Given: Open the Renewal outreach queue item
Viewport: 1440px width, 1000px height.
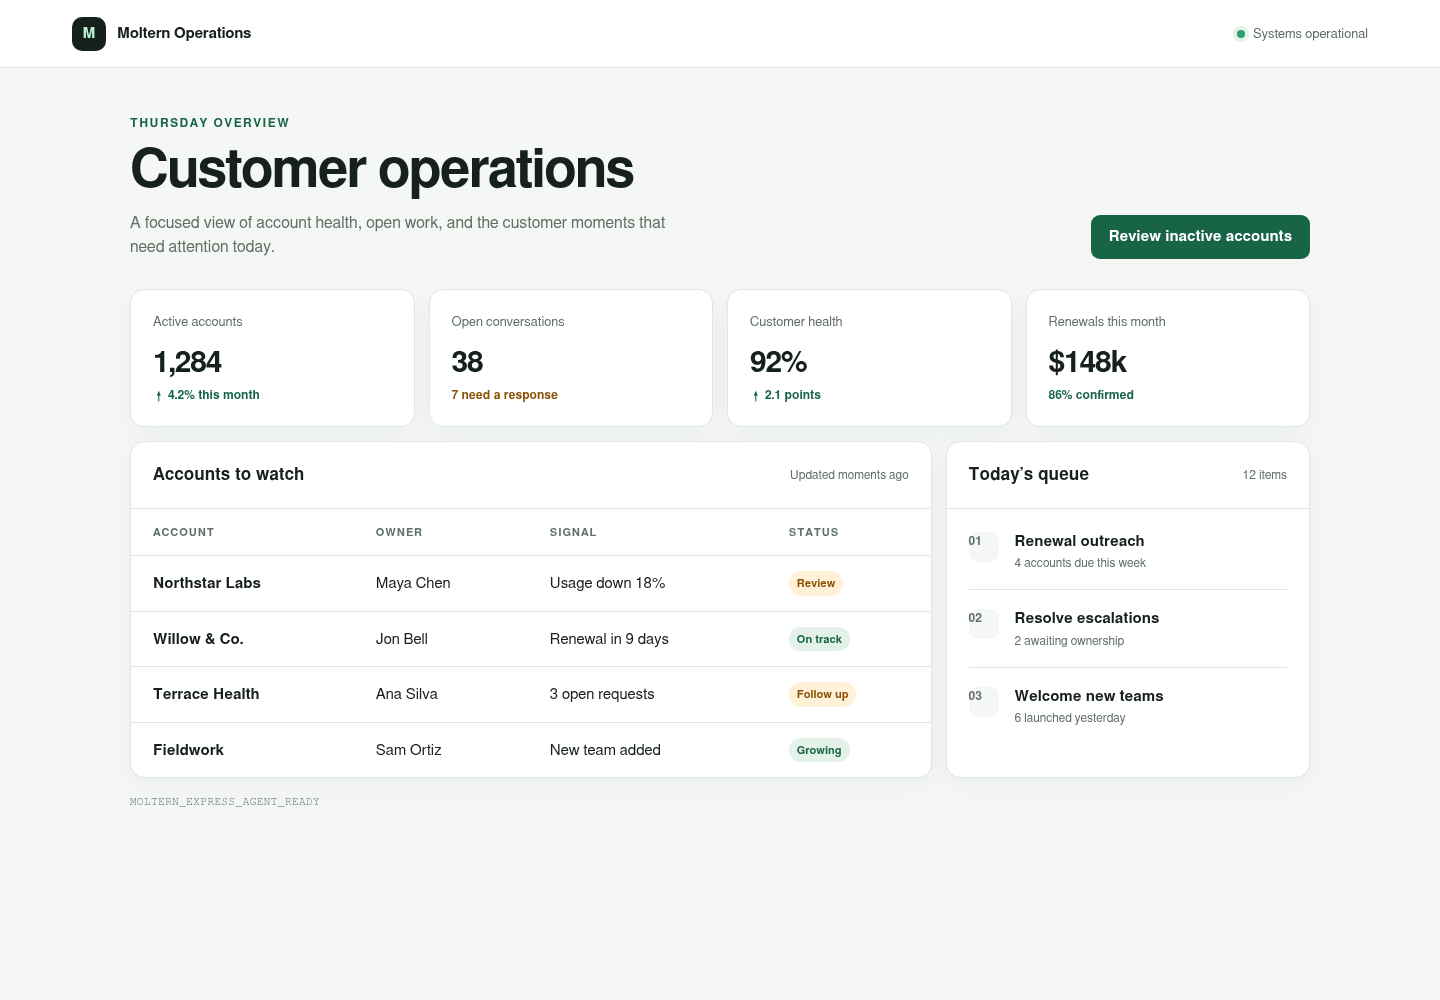Looking at the screenshot, I should pos(1128,551).
